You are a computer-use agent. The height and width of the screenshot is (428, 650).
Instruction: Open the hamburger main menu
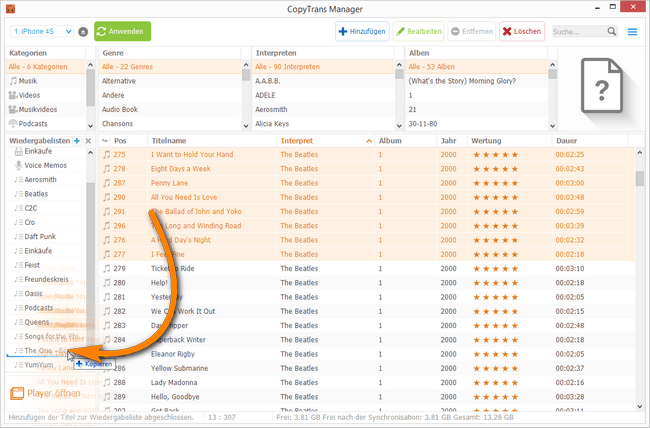tap(632, 32)
